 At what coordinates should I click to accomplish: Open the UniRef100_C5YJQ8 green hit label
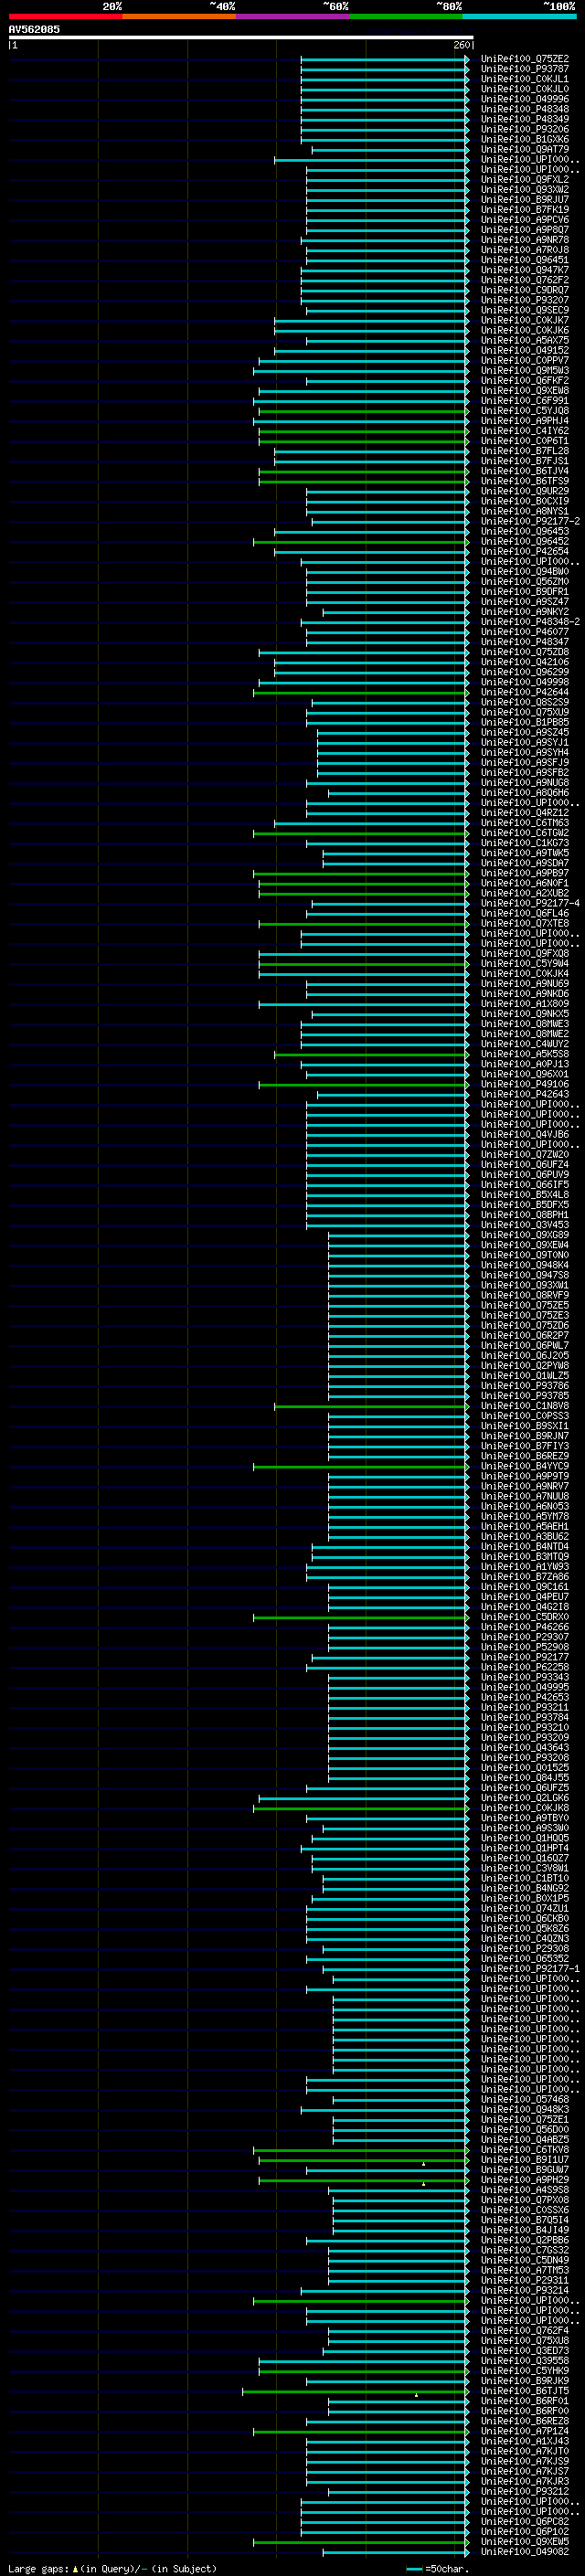[525, 410]
